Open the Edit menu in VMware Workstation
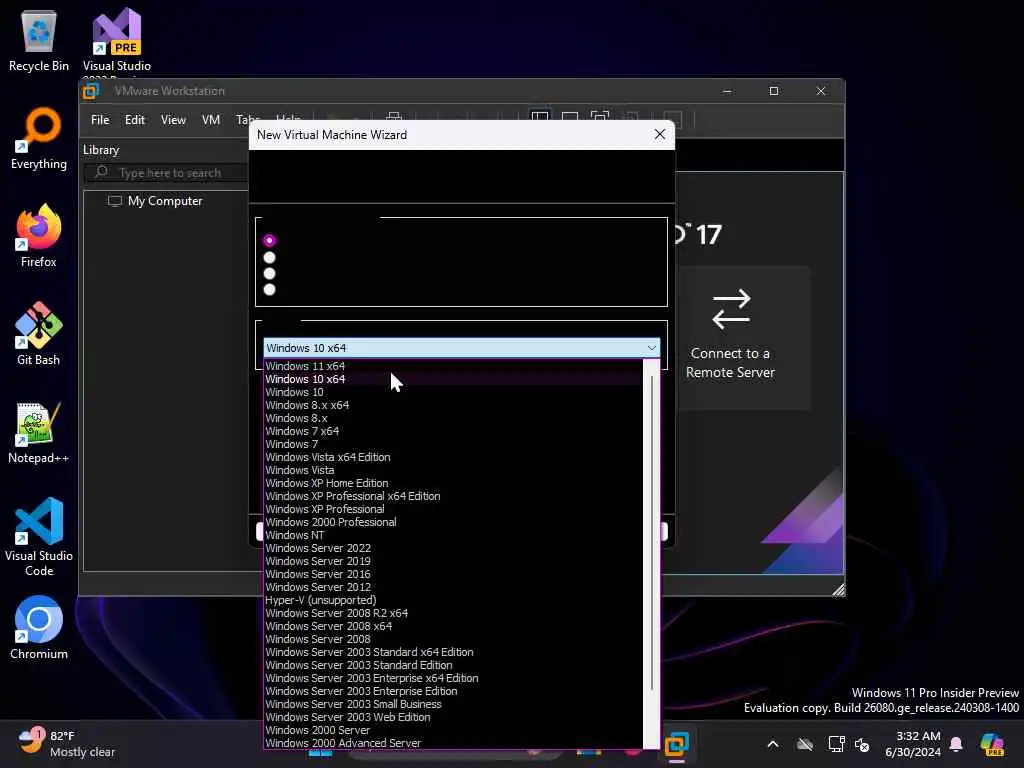The image size is (1024, 768). (x=135, y=120)
